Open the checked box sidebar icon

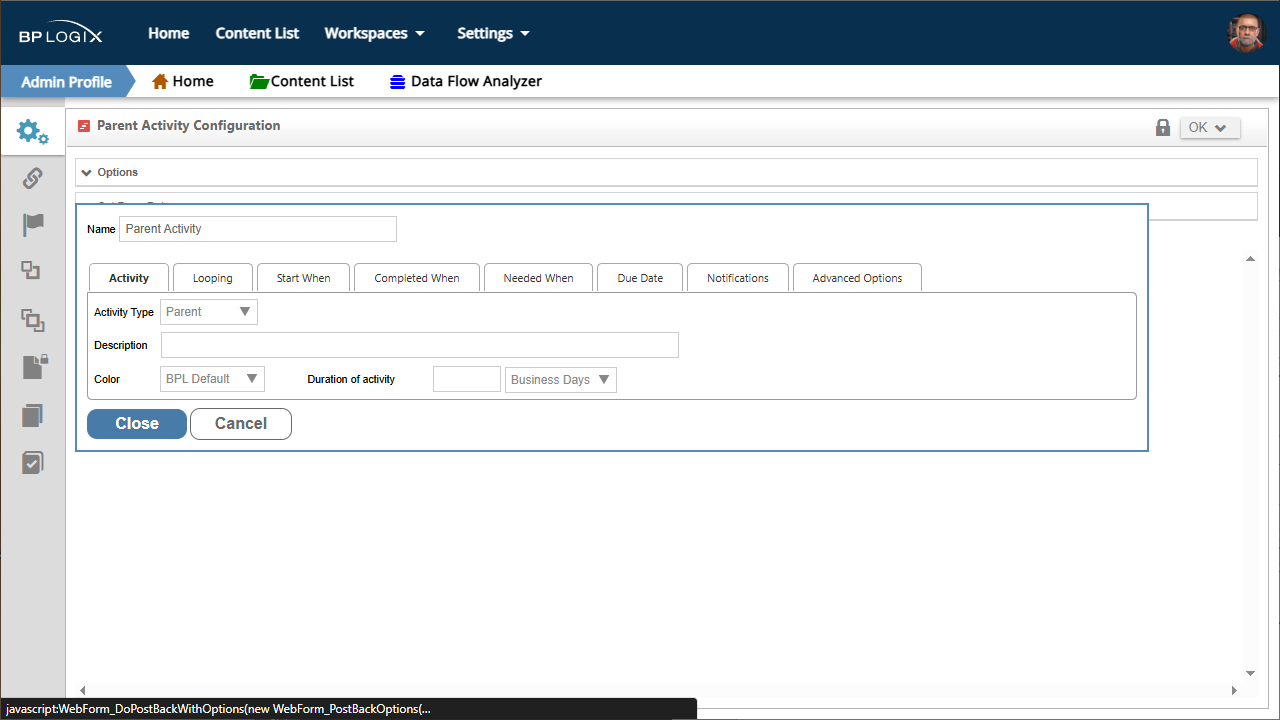(33, 462)
